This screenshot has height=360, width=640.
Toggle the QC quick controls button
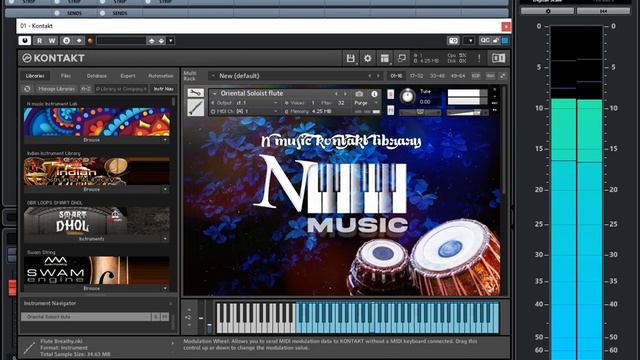(x=485, y=40)
